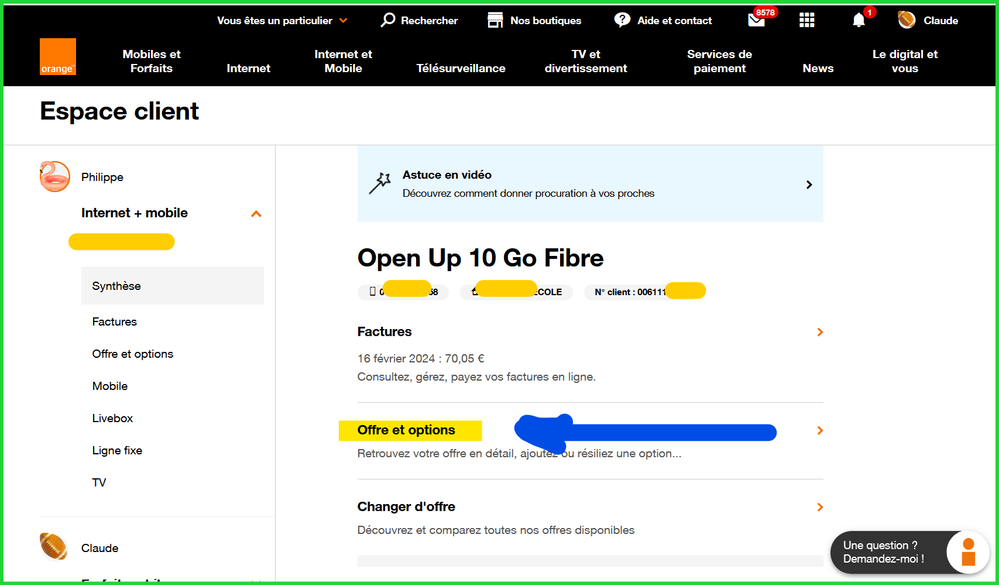Click the N° client number chip

click(x=645, y=292)
